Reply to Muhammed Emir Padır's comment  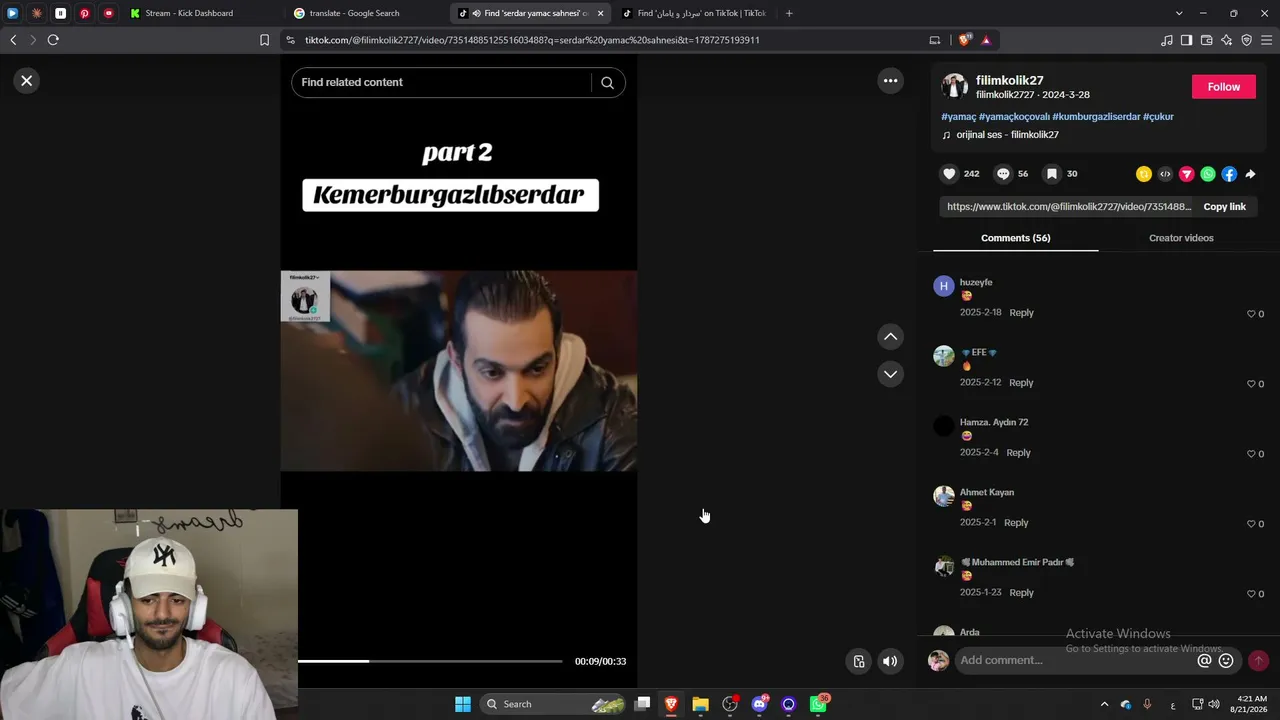(1021, 593)
